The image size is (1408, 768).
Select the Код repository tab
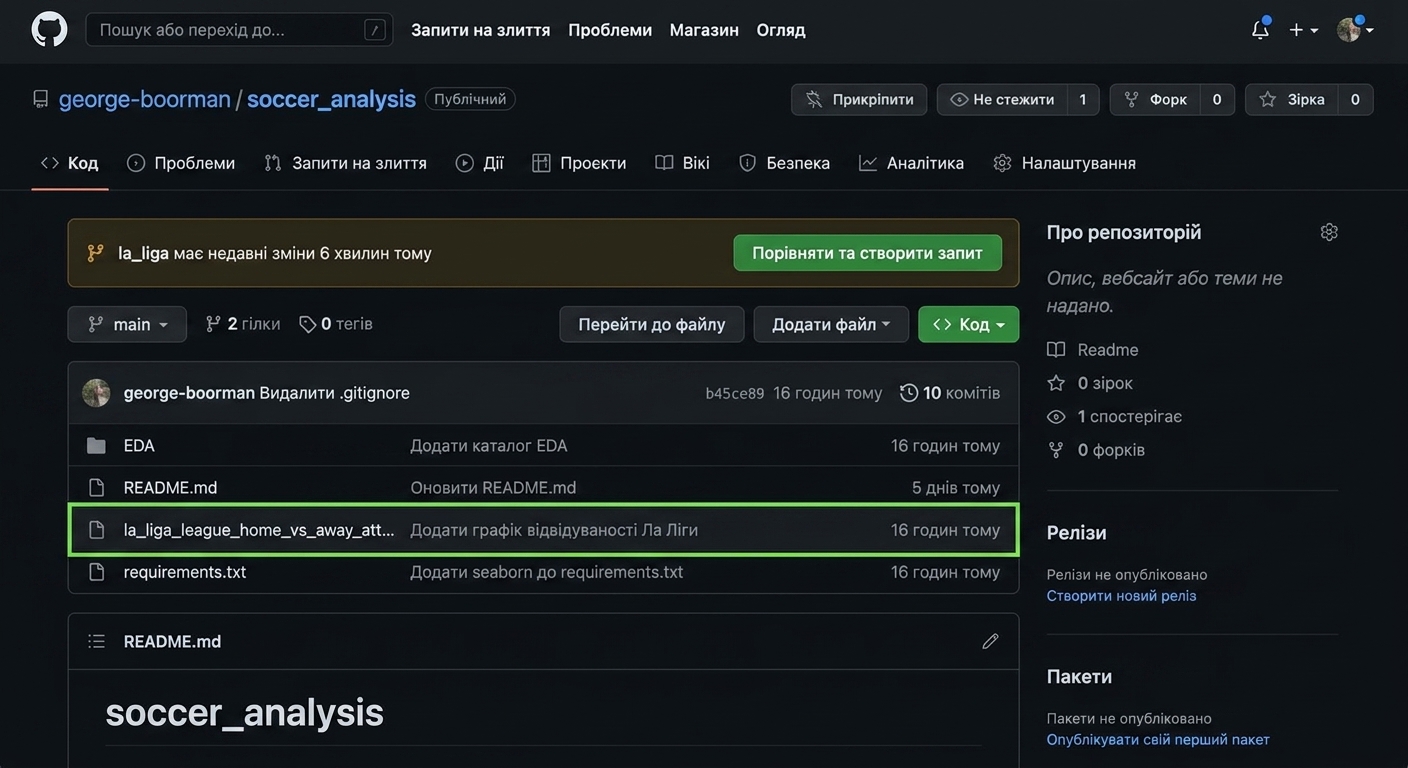[69, 163]
